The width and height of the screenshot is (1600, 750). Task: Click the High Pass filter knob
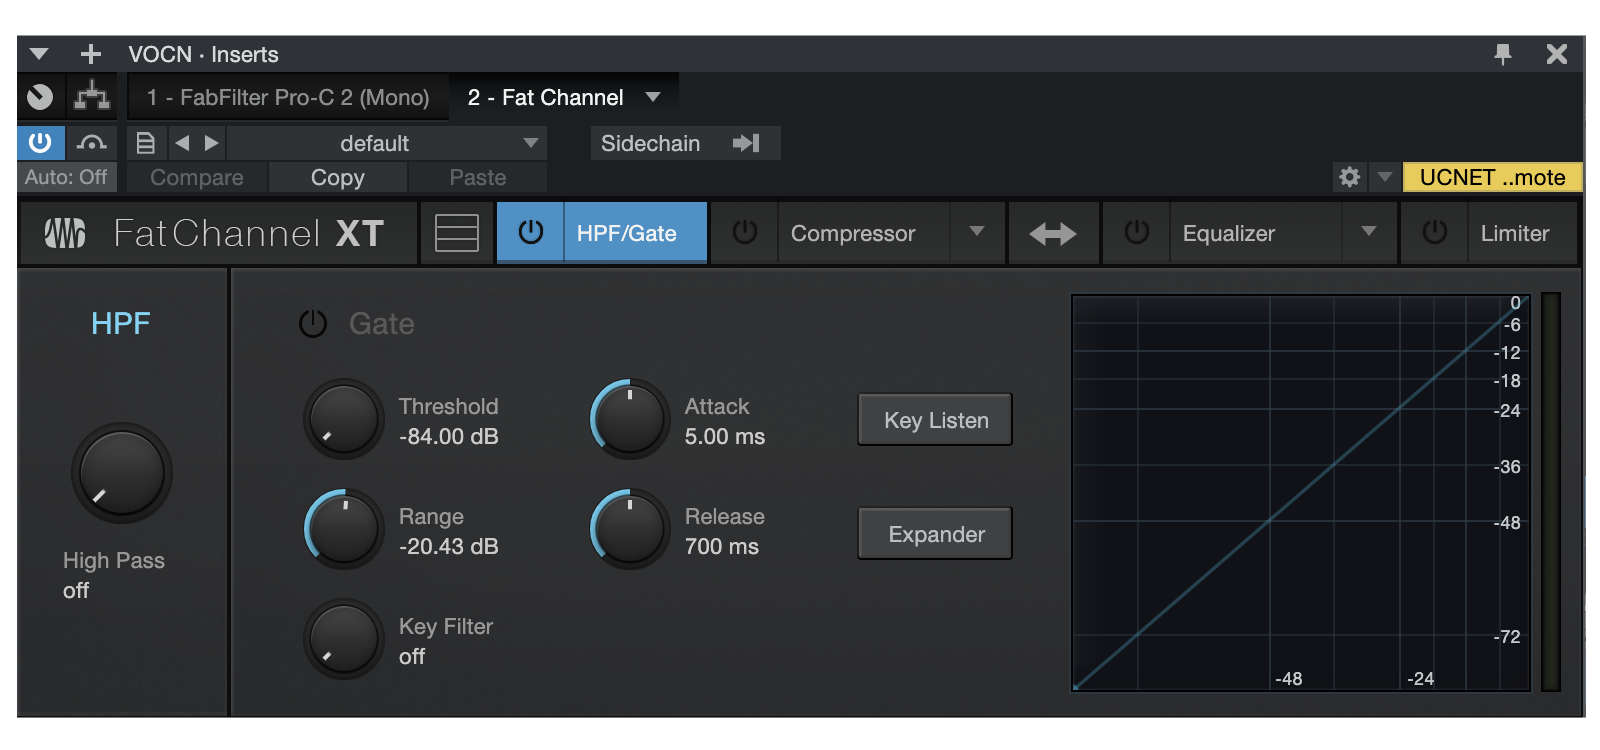(122, 473)
